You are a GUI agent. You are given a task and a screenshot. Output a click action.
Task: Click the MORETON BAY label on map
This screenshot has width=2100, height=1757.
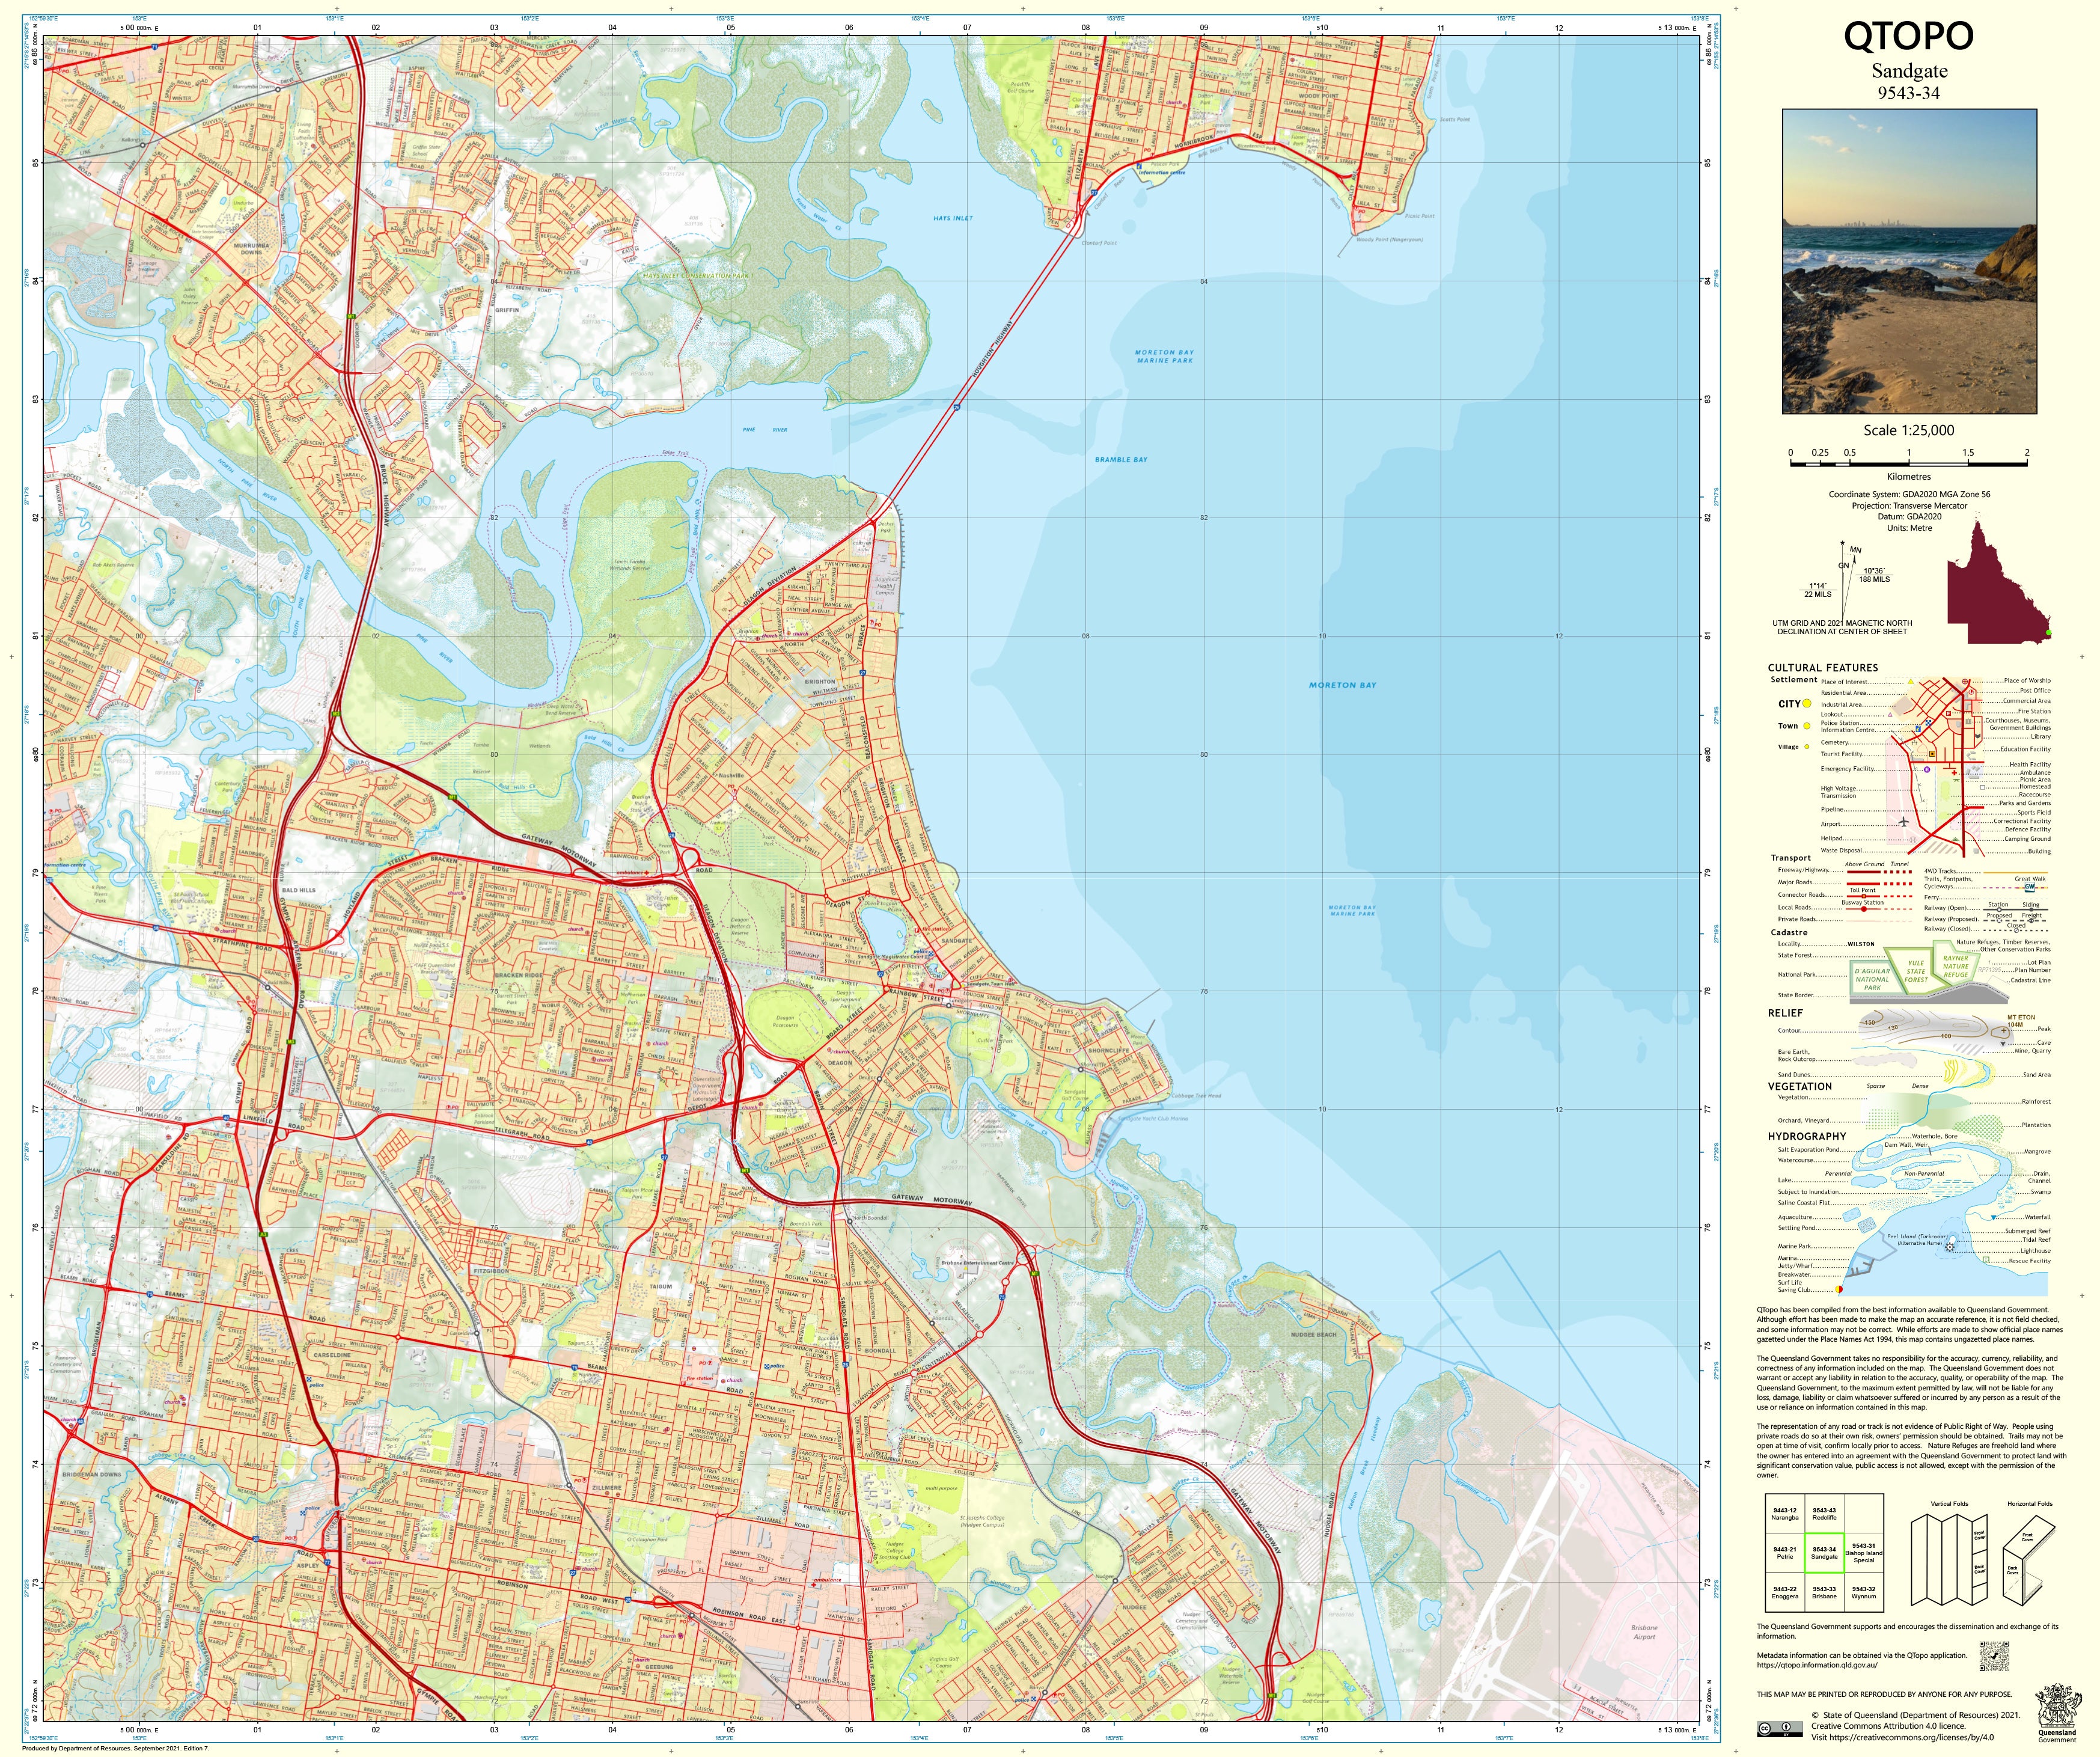[1342, 685]
